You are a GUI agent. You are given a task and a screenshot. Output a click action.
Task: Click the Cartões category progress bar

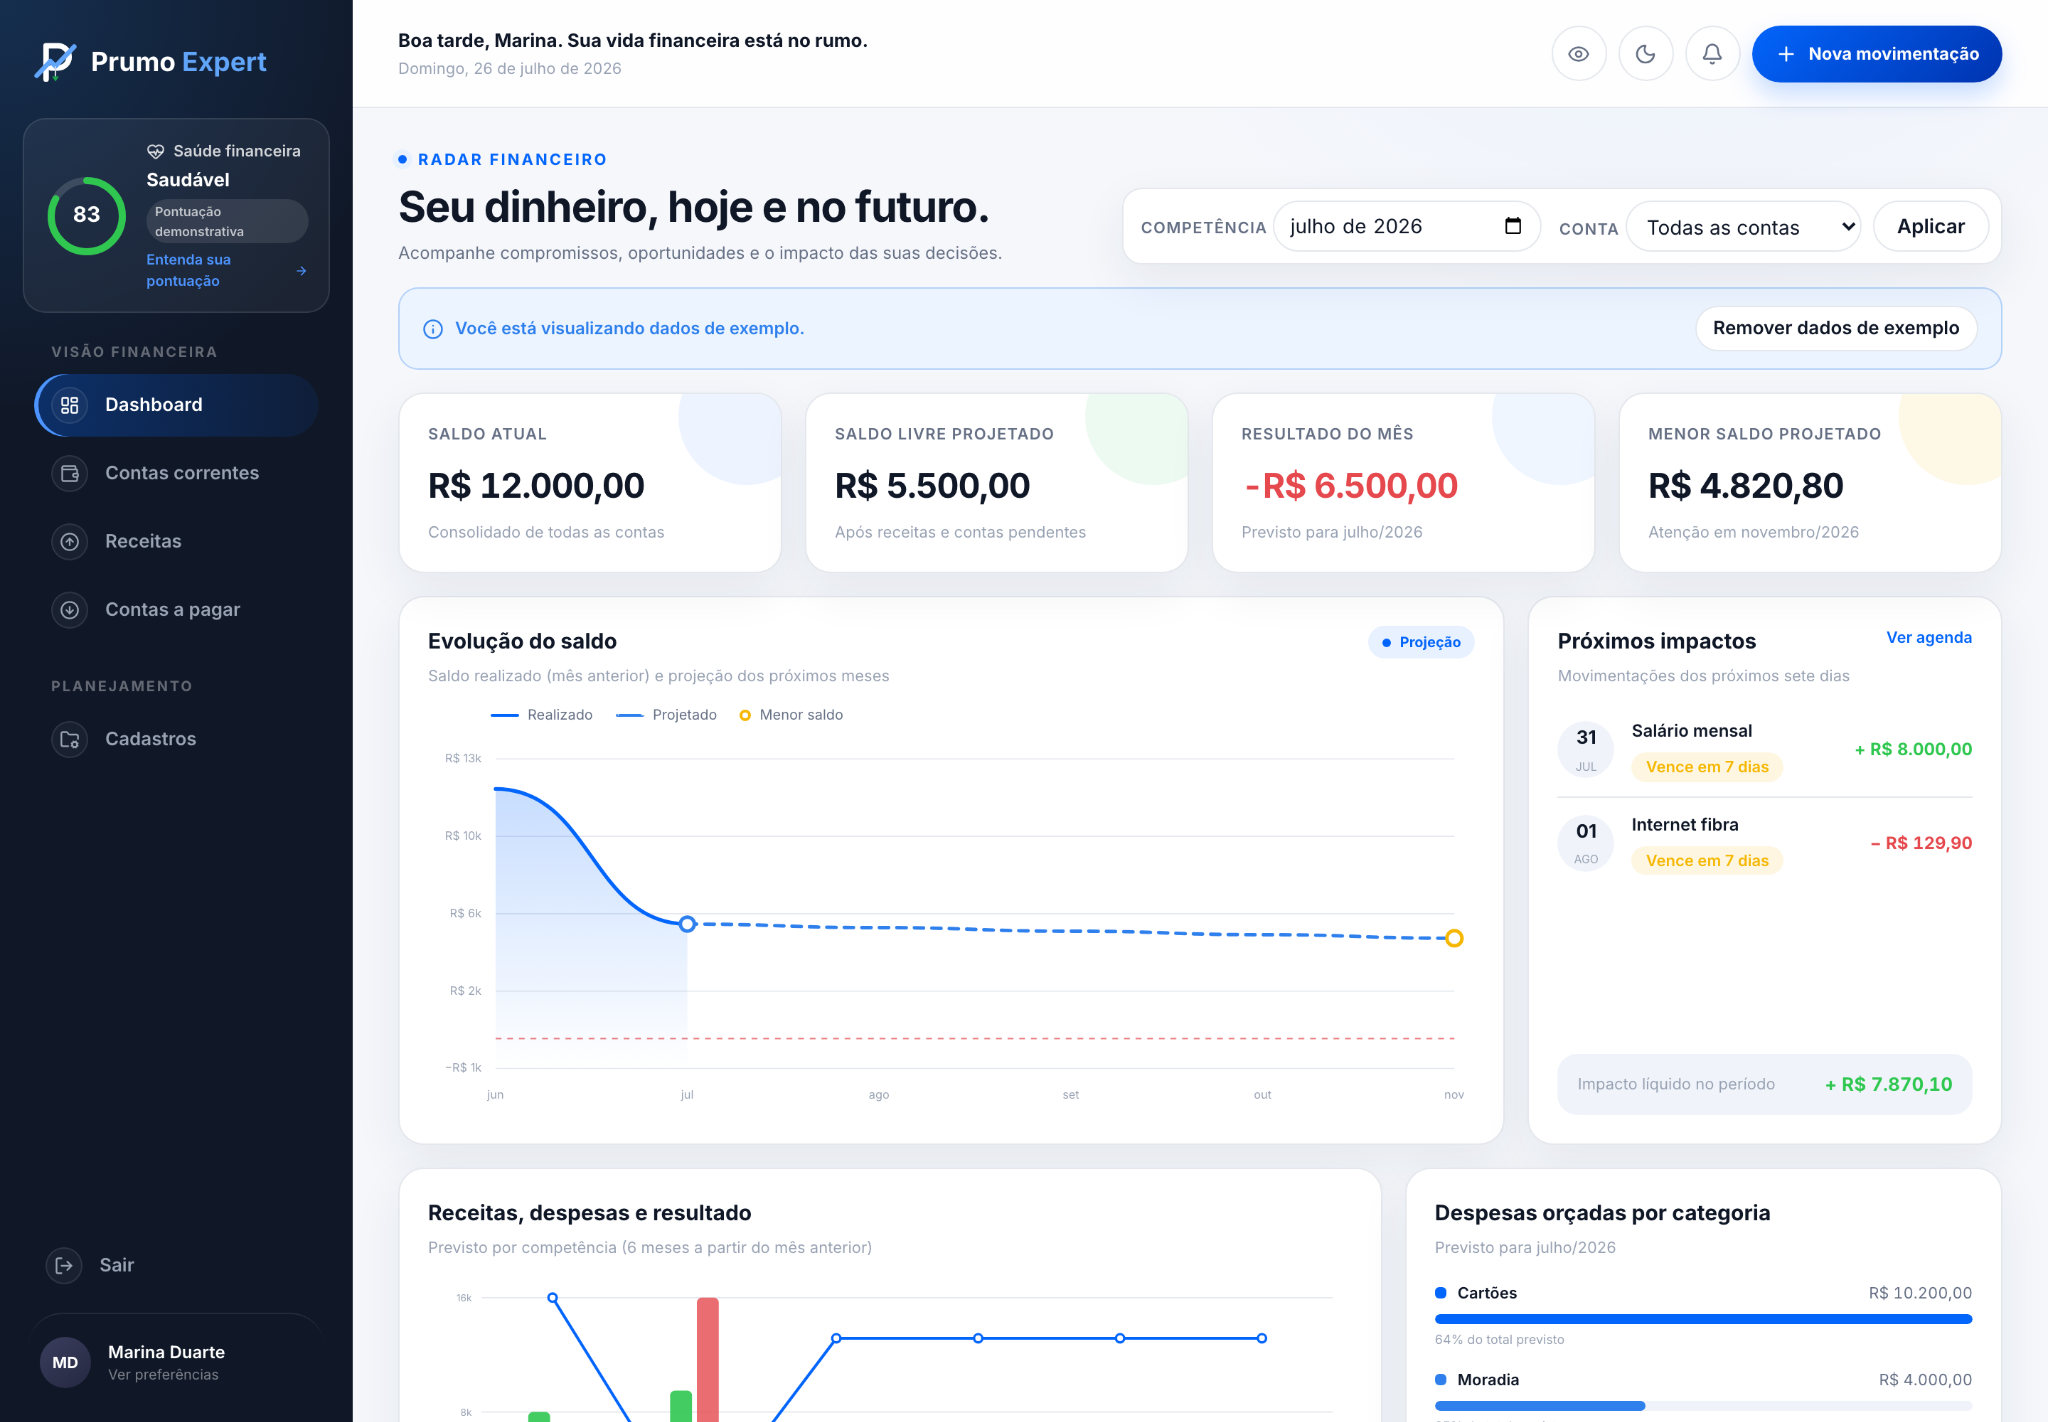pos(1703,1319)
